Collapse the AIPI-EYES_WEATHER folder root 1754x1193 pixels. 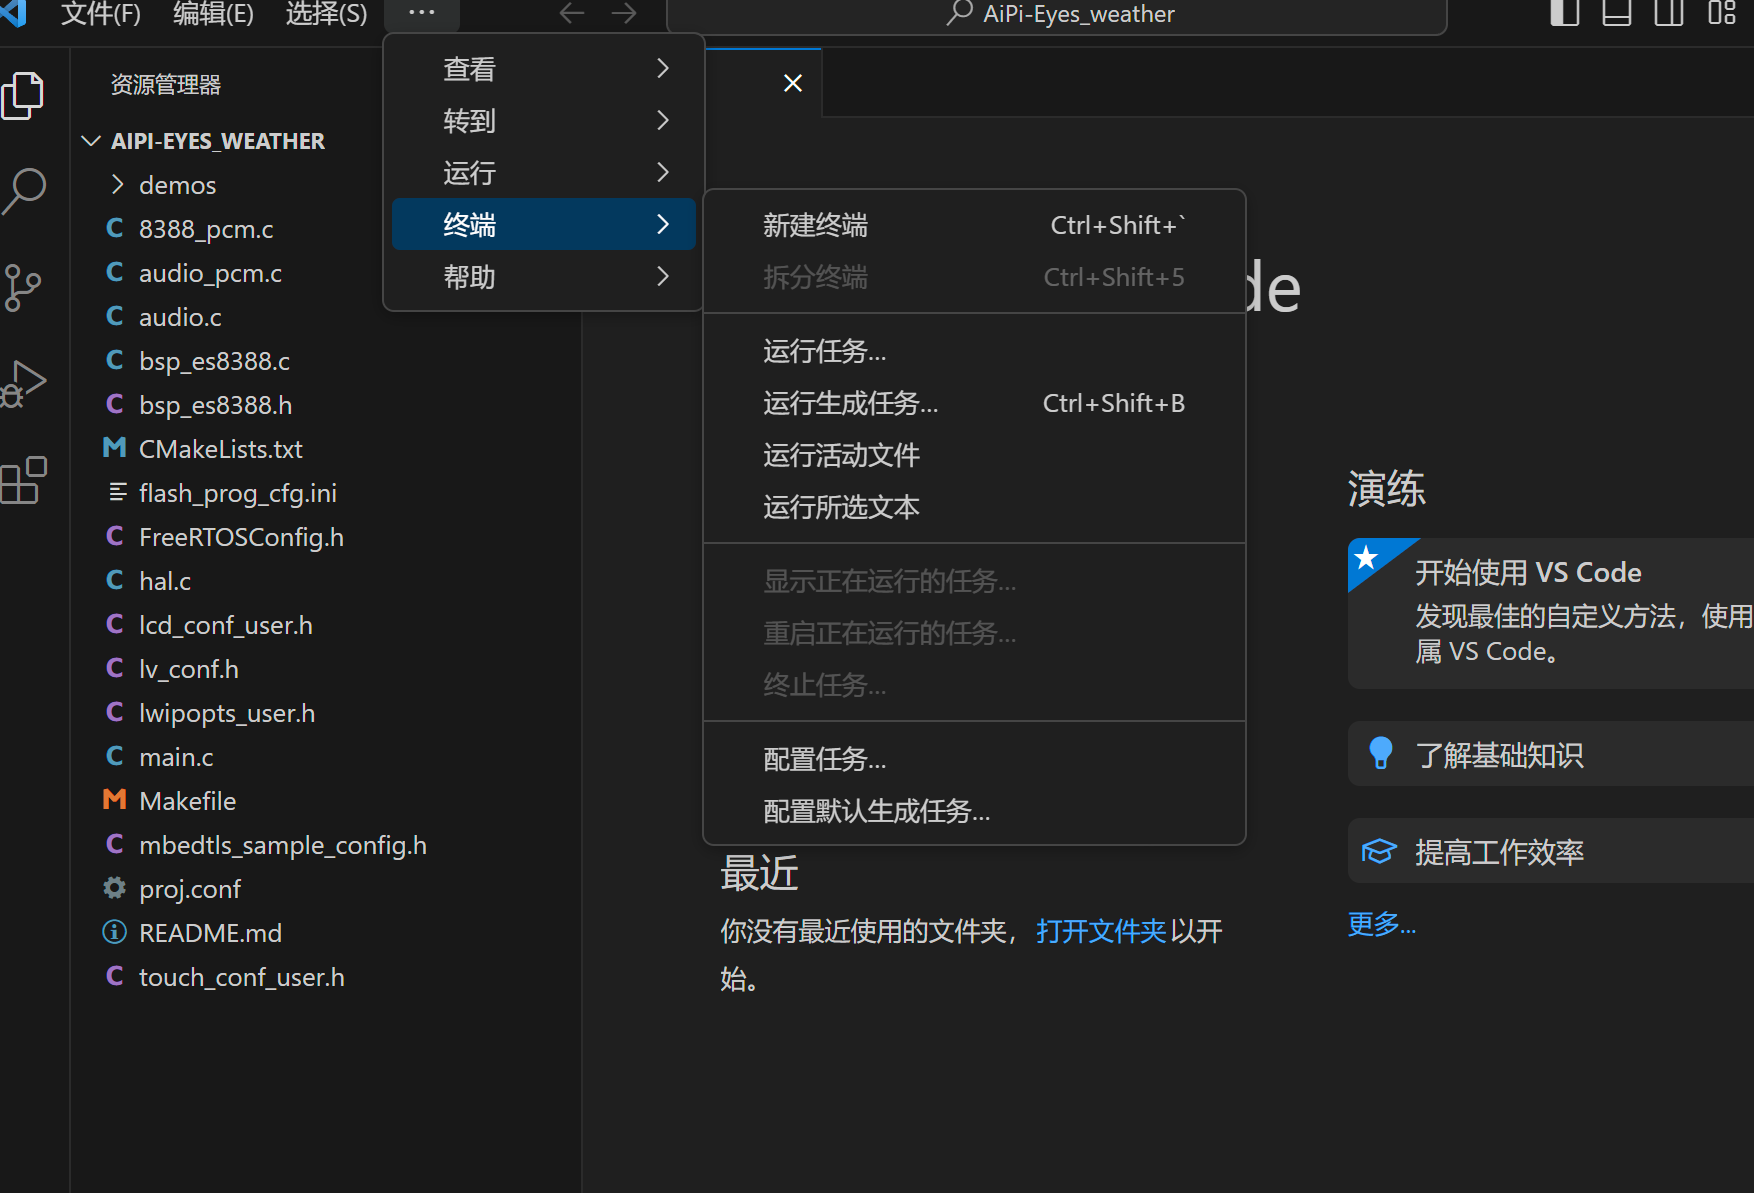coord(91,141)
